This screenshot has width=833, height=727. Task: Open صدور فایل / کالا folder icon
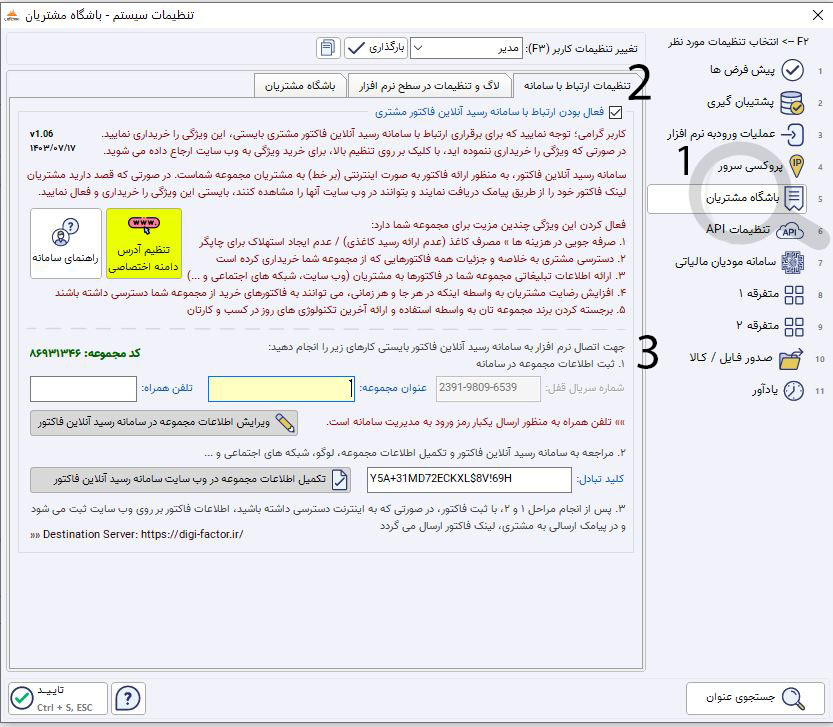pos(792,358)
